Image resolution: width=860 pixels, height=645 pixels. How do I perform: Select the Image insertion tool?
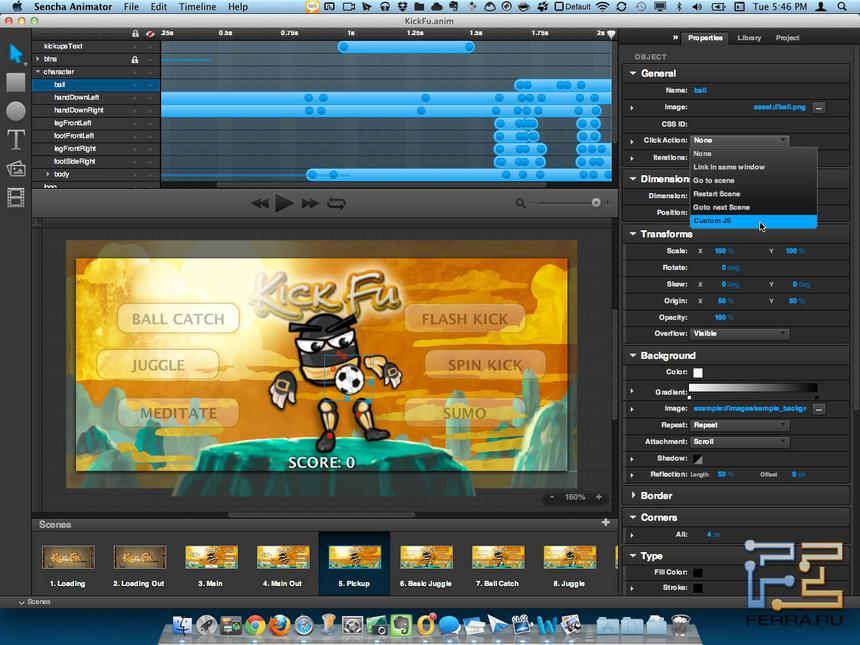[x=15, y=169]
